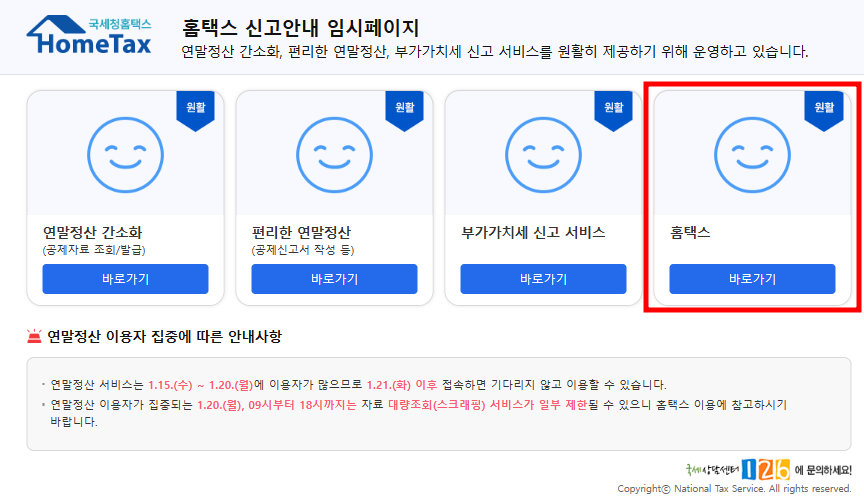864x503 pixels.
Task: Click the red 대량조회(스크래핑) 서비스가 일부 제한 text
Action: 488,405
